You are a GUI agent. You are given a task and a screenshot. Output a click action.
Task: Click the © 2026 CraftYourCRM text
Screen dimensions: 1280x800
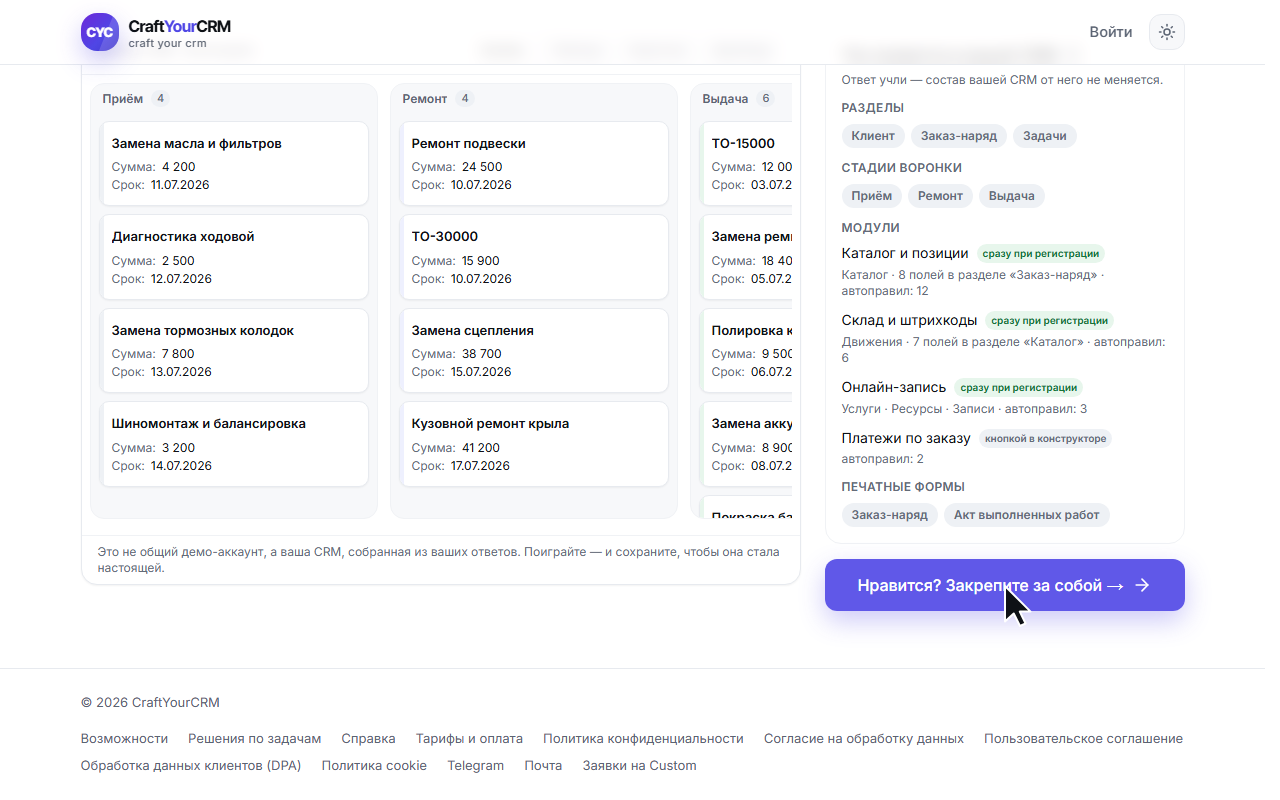click(x=150, y=703)
